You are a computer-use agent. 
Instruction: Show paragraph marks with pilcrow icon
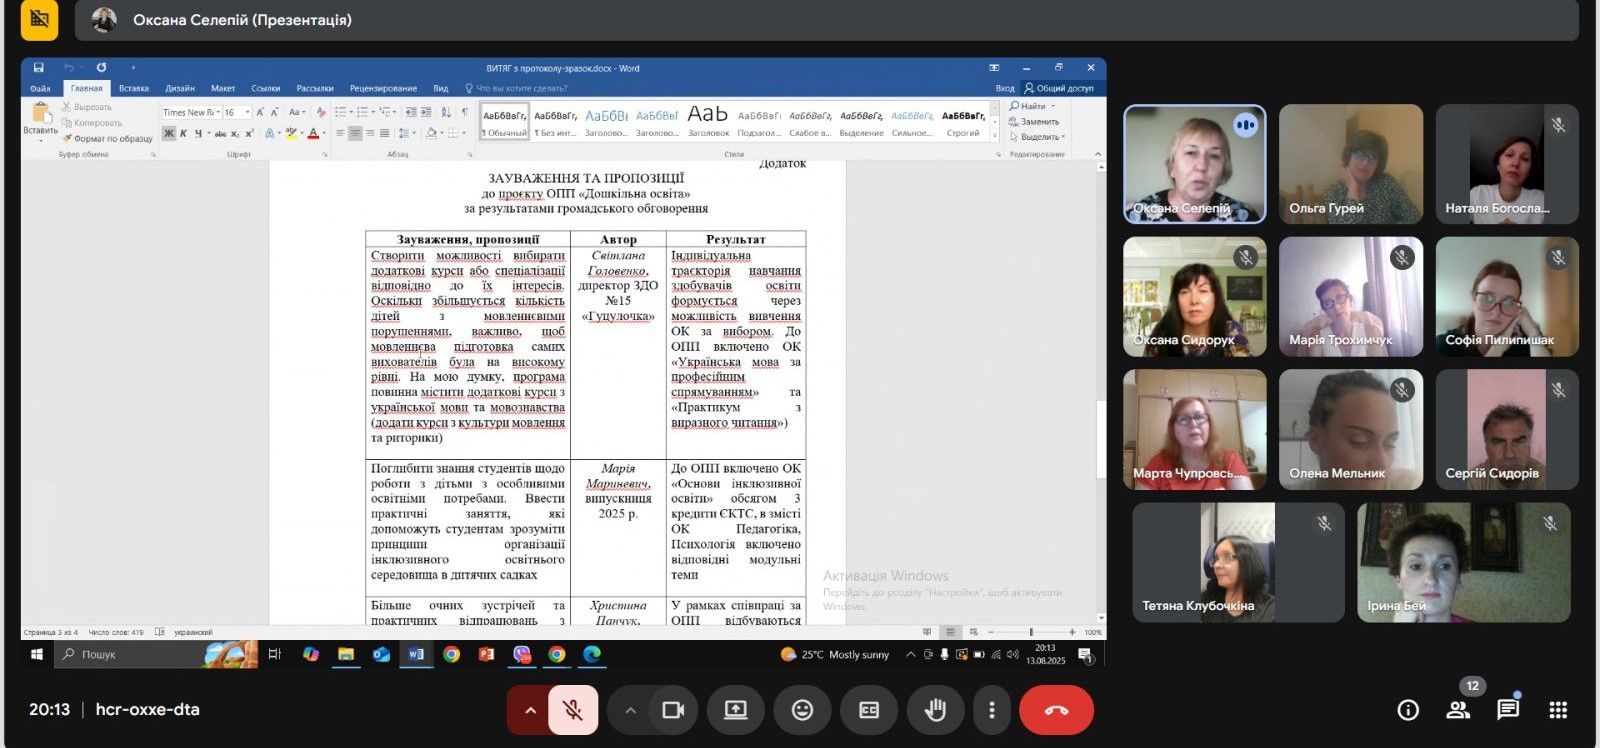tap(464, 112)
